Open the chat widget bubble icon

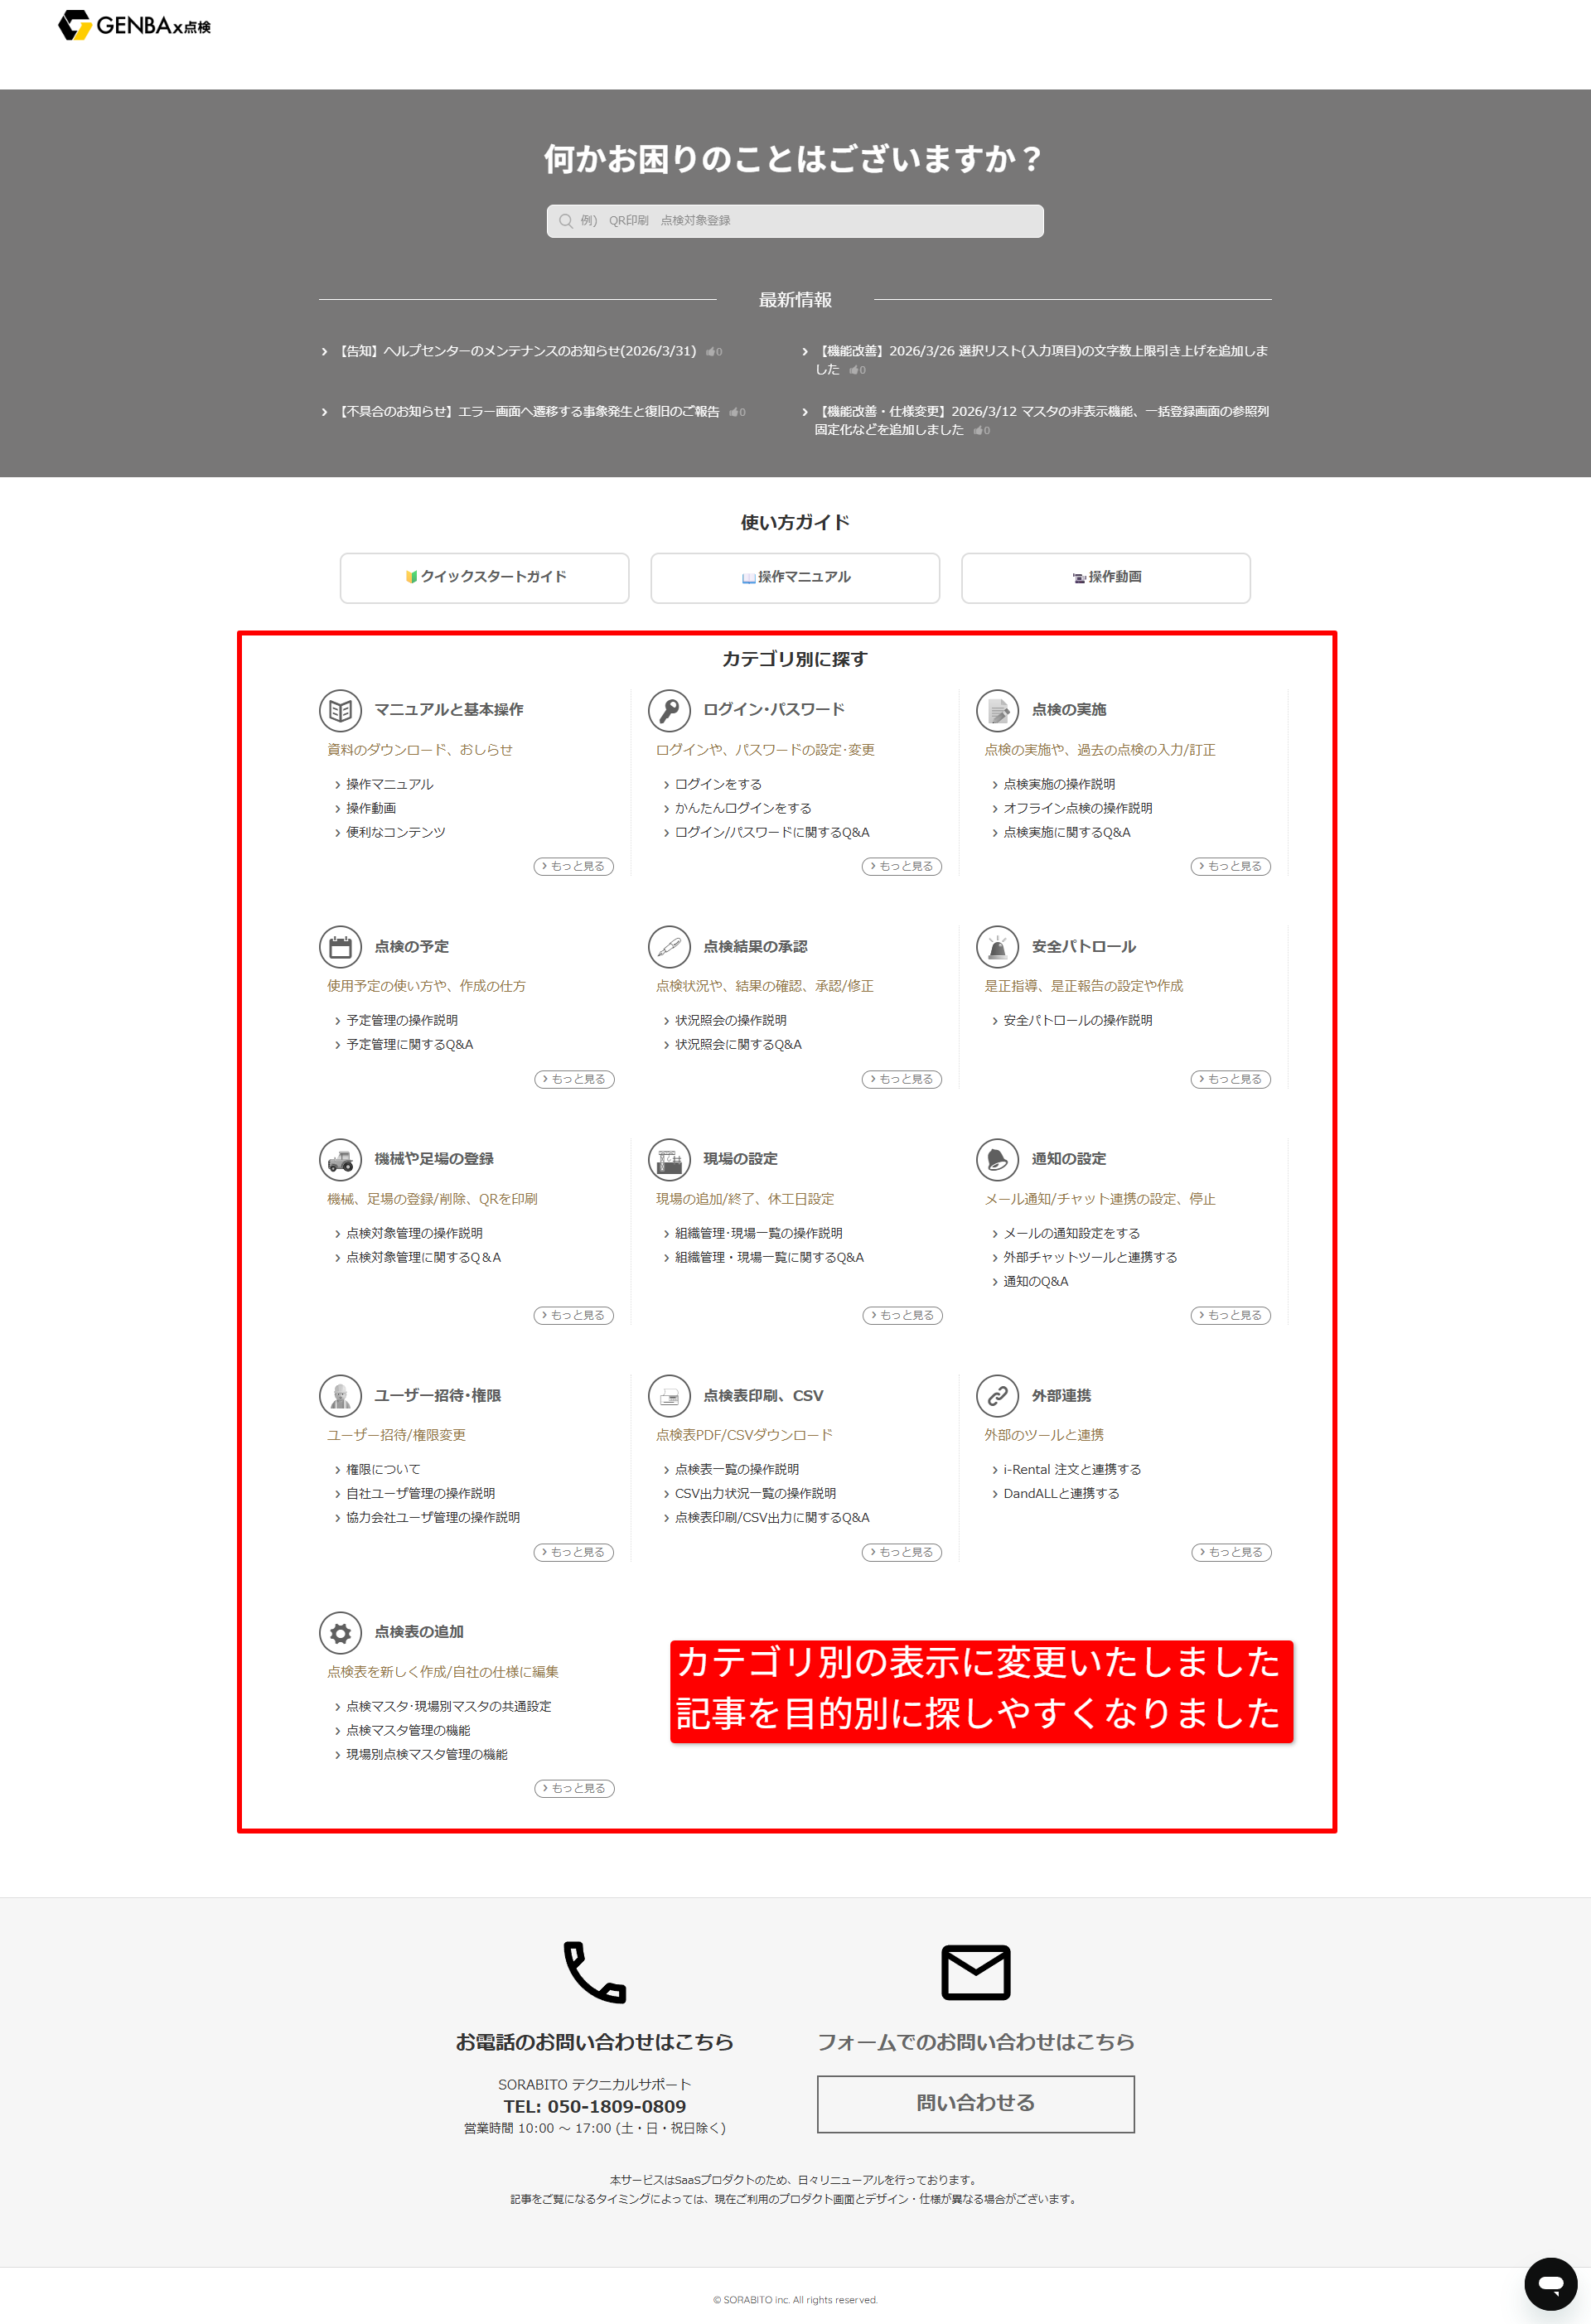pos(1550,2283)
